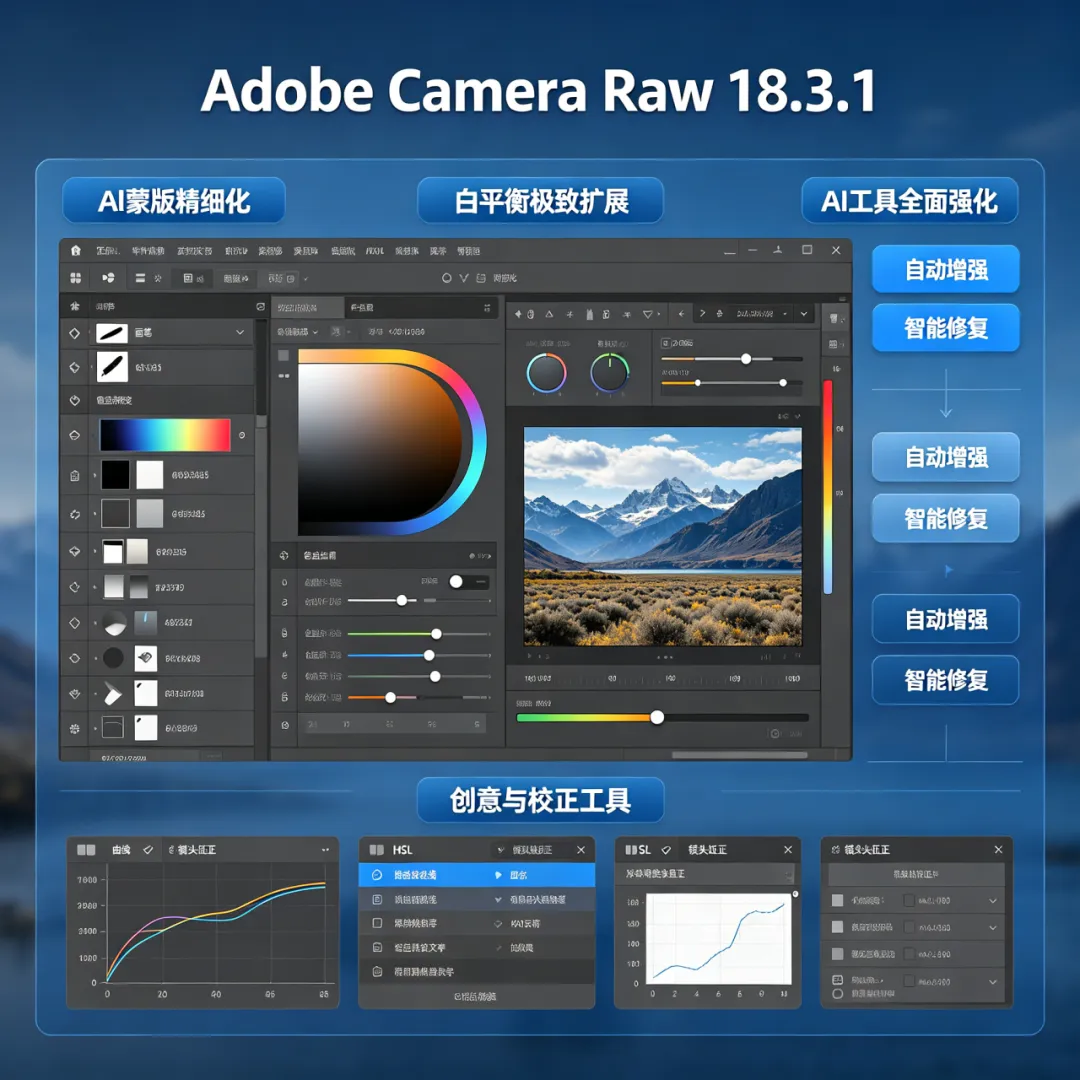
Task: Click the circle icon in the top toolbar
Action: click(446, 278)
